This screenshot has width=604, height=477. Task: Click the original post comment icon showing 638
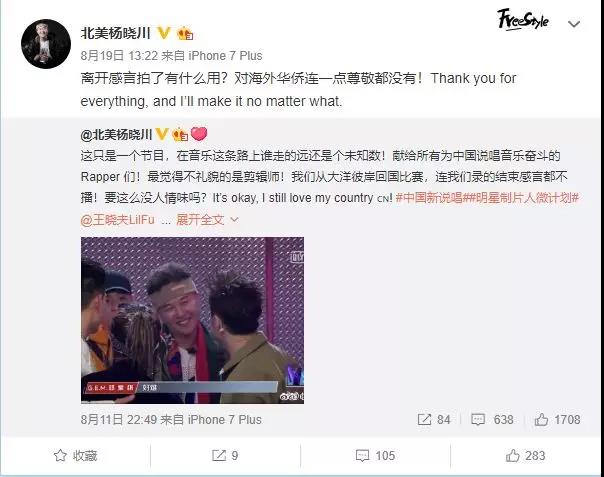click(x=492, y=420)
